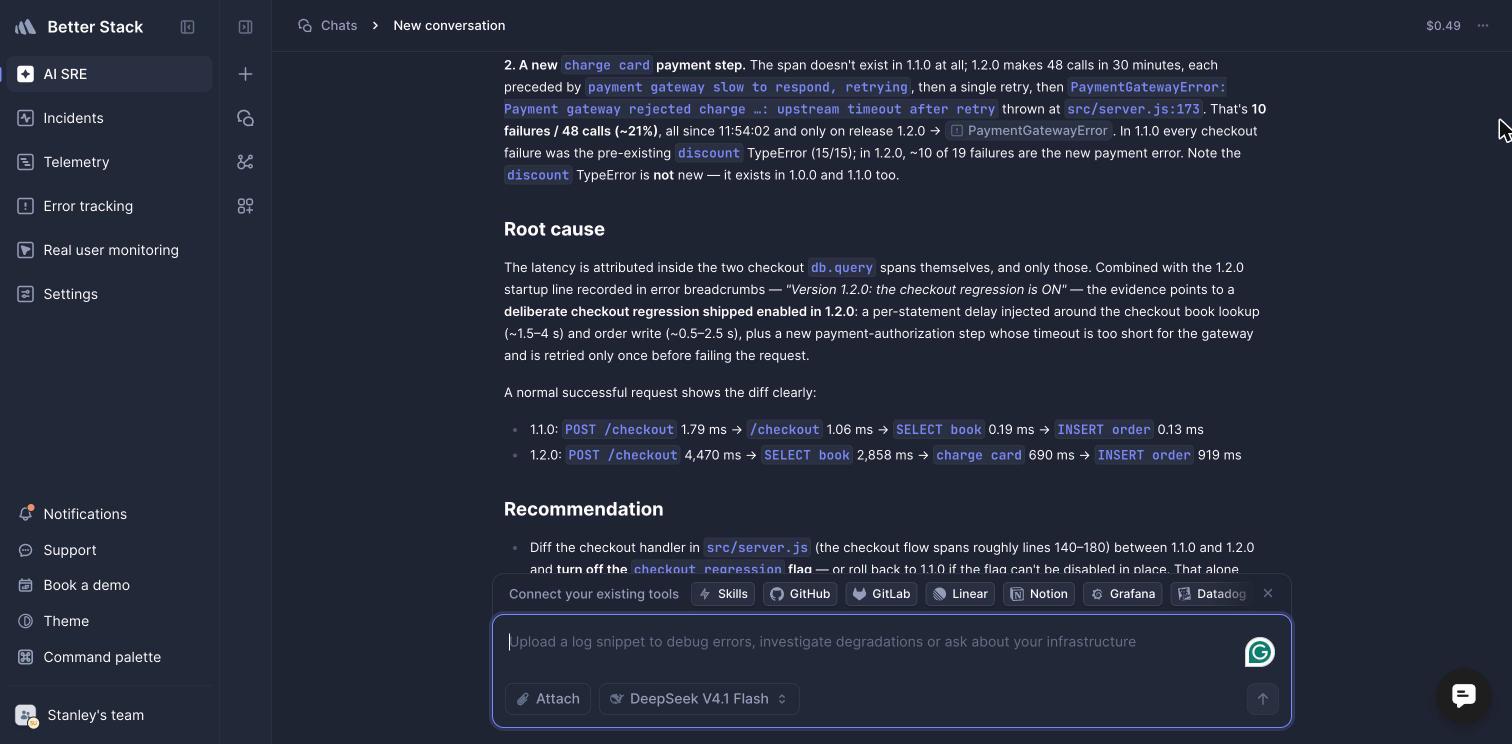Click the src/server.js code in Recommendation

click(757, 548)
